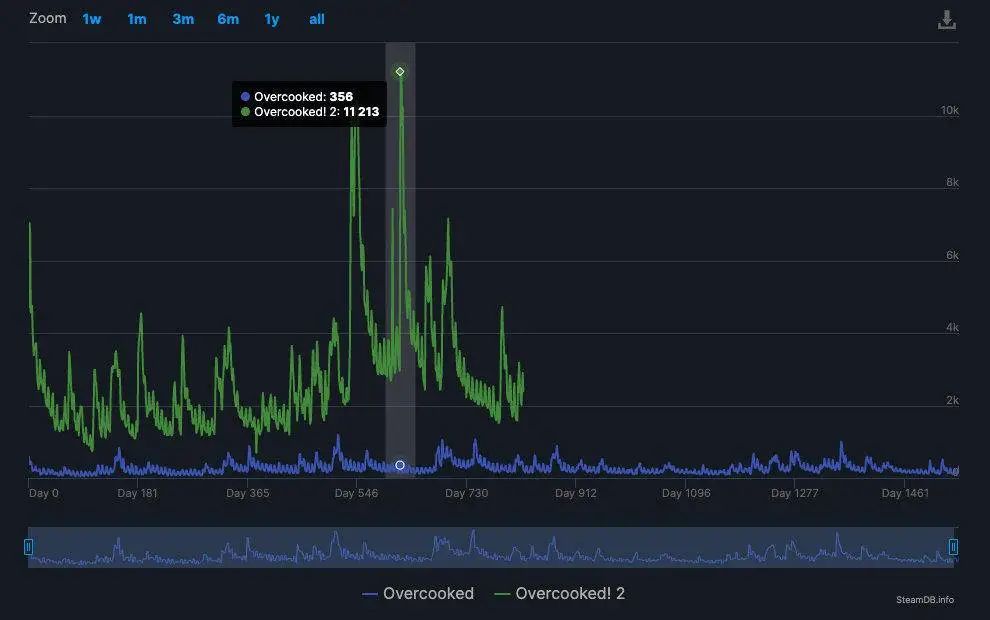
Task: Click the tooltip showing Overcooked! 2: 11 213
Action: coord(309,104)
